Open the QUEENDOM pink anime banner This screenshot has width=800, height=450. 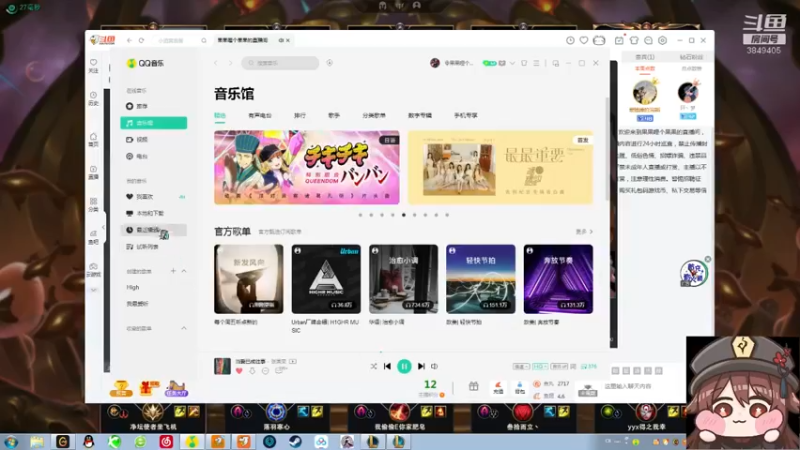307,167
